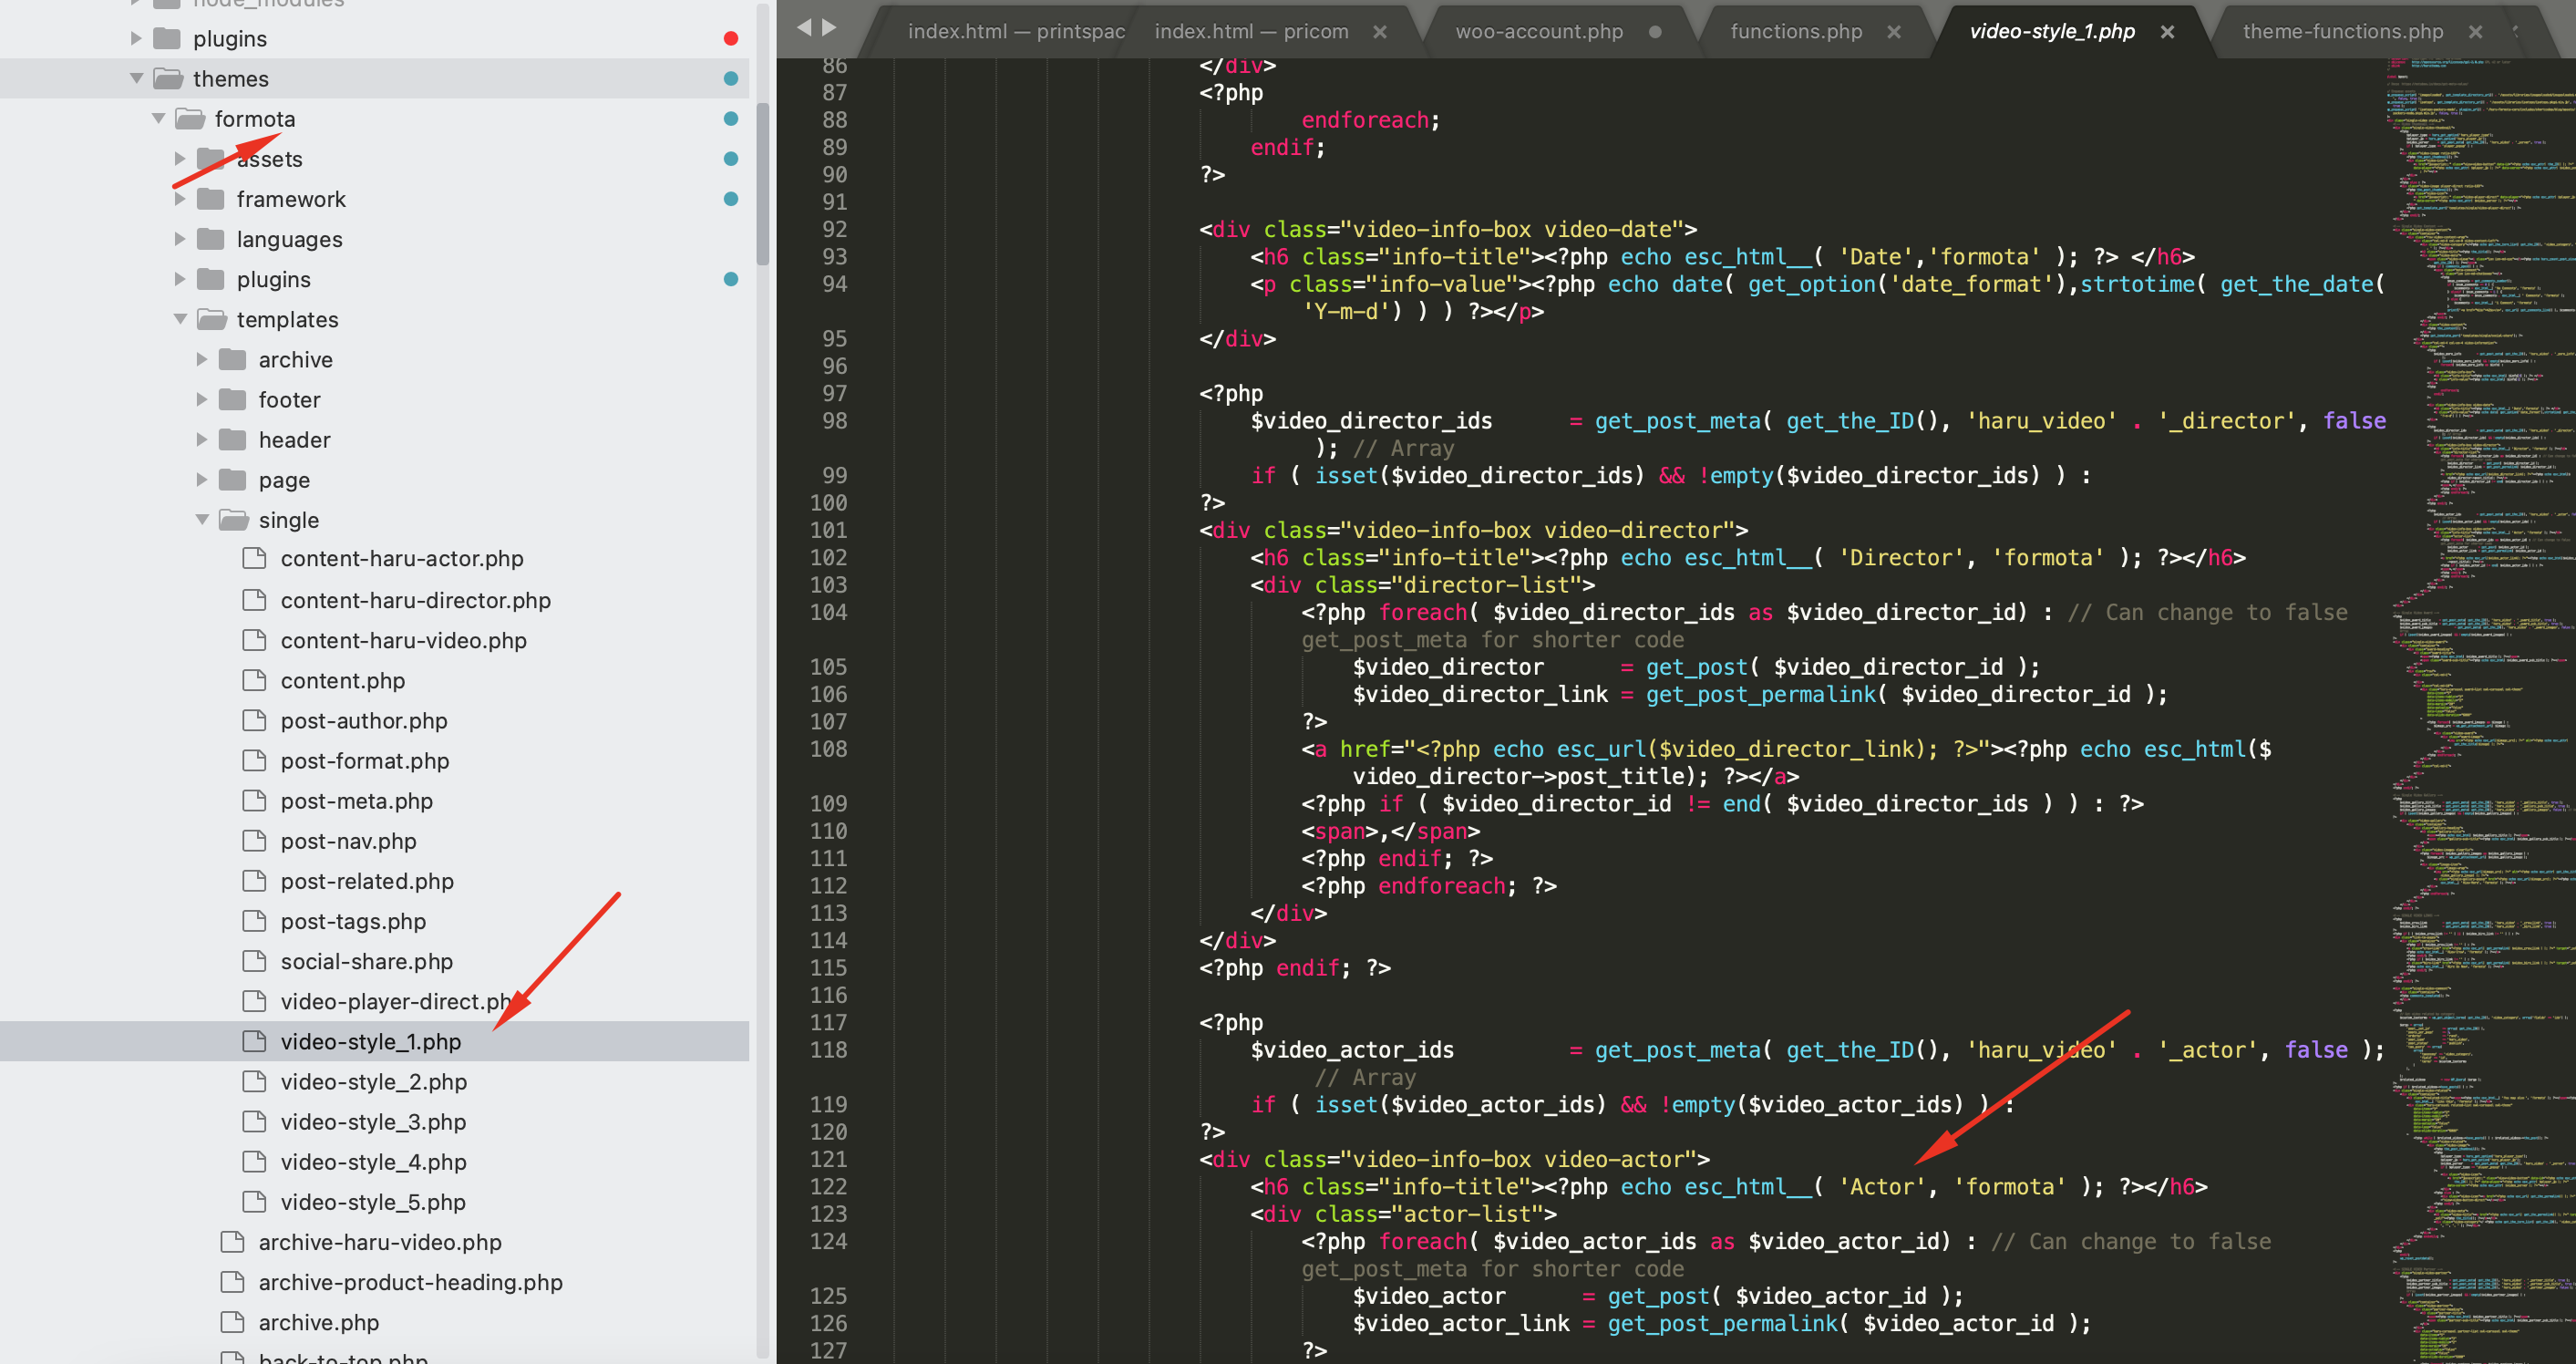The width and height of the screenshot is (2576, 1364).
Task: Click the themes folder icon
Action: tap(168, 78)
